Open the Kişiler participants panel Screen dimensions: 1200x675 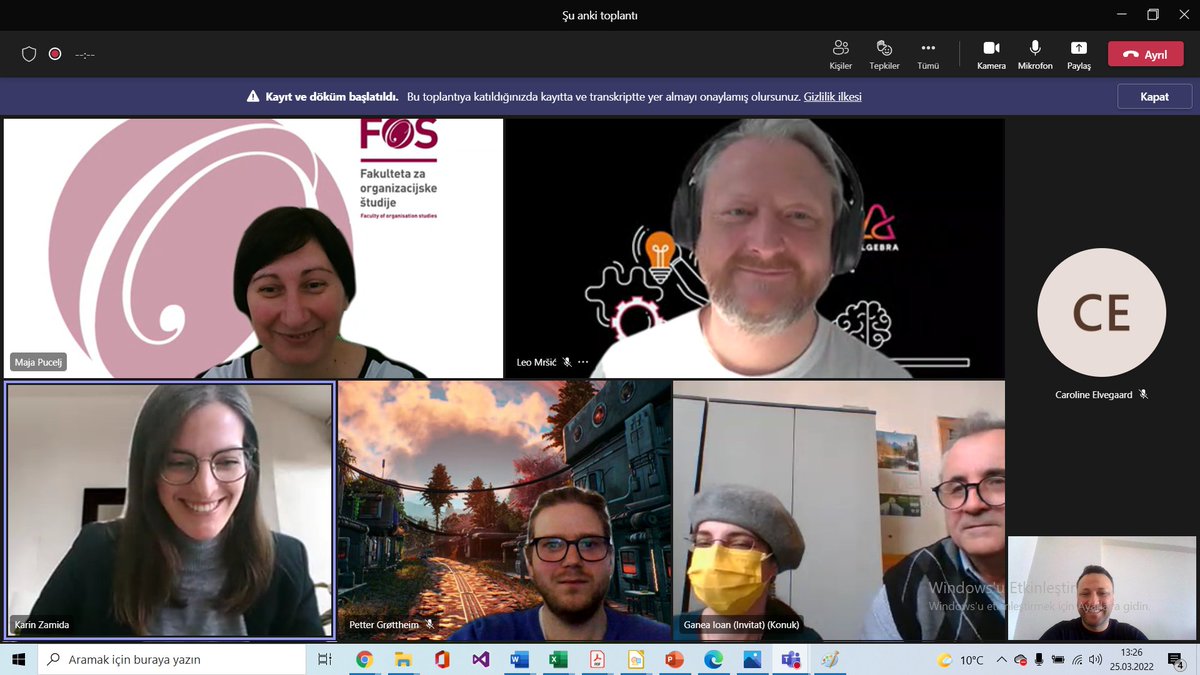pos(840,55)
